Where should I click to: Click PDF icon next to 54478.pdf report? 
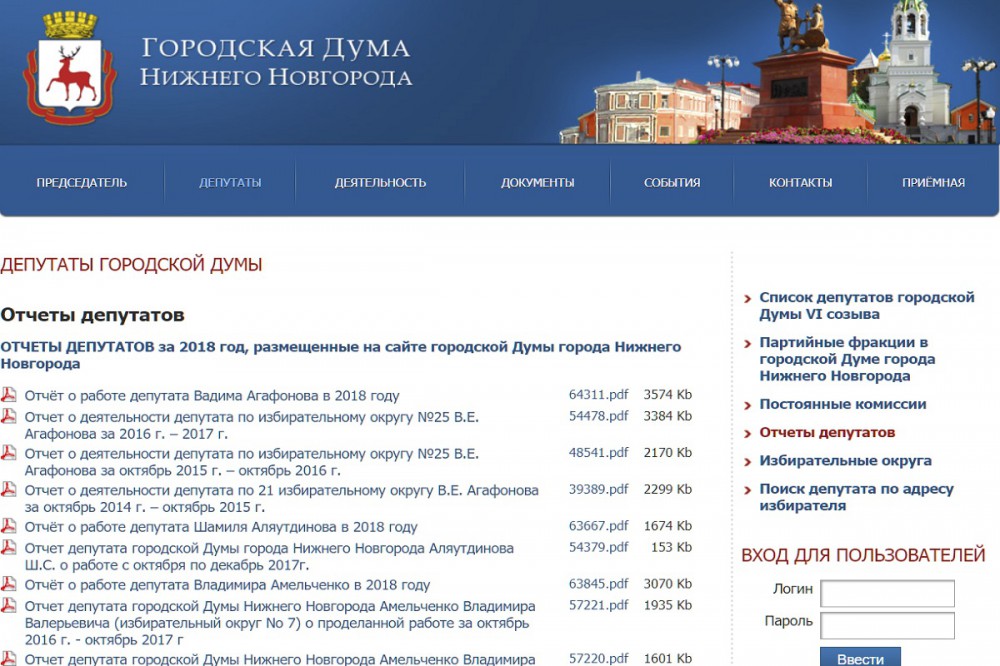(9, 417)
